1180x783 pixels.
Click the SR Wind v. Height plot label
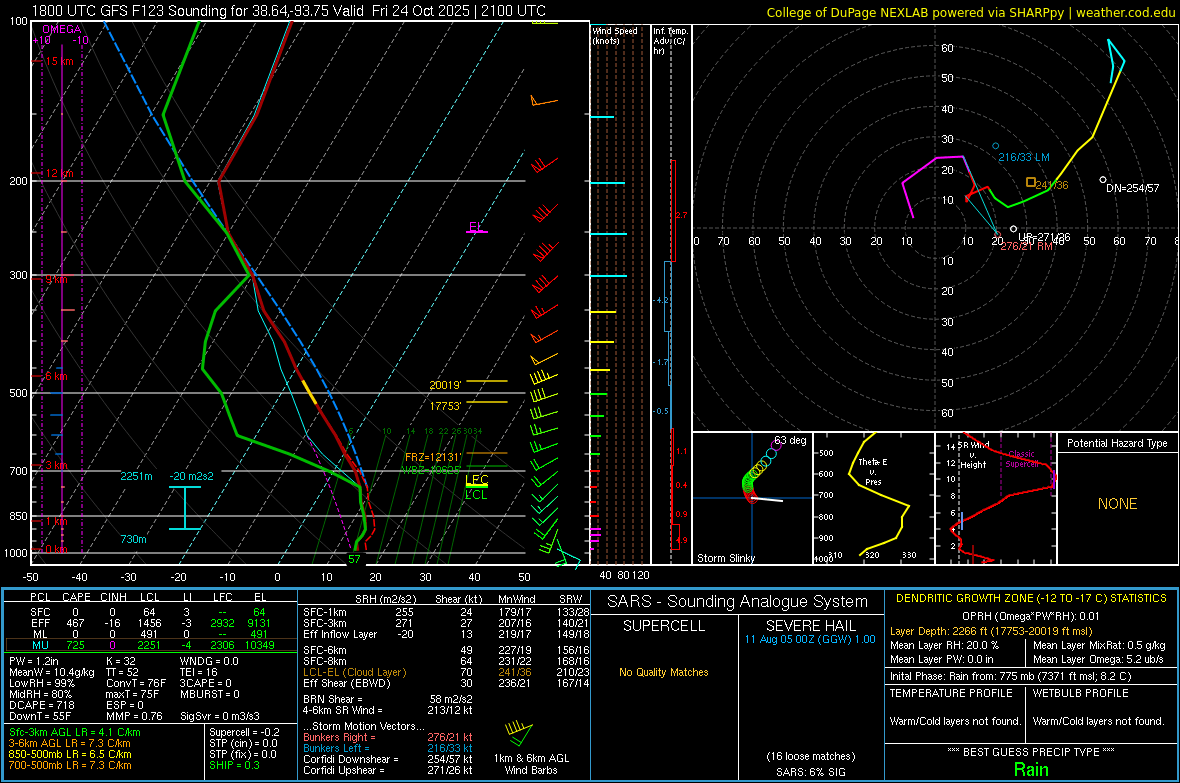coord(973,455)
